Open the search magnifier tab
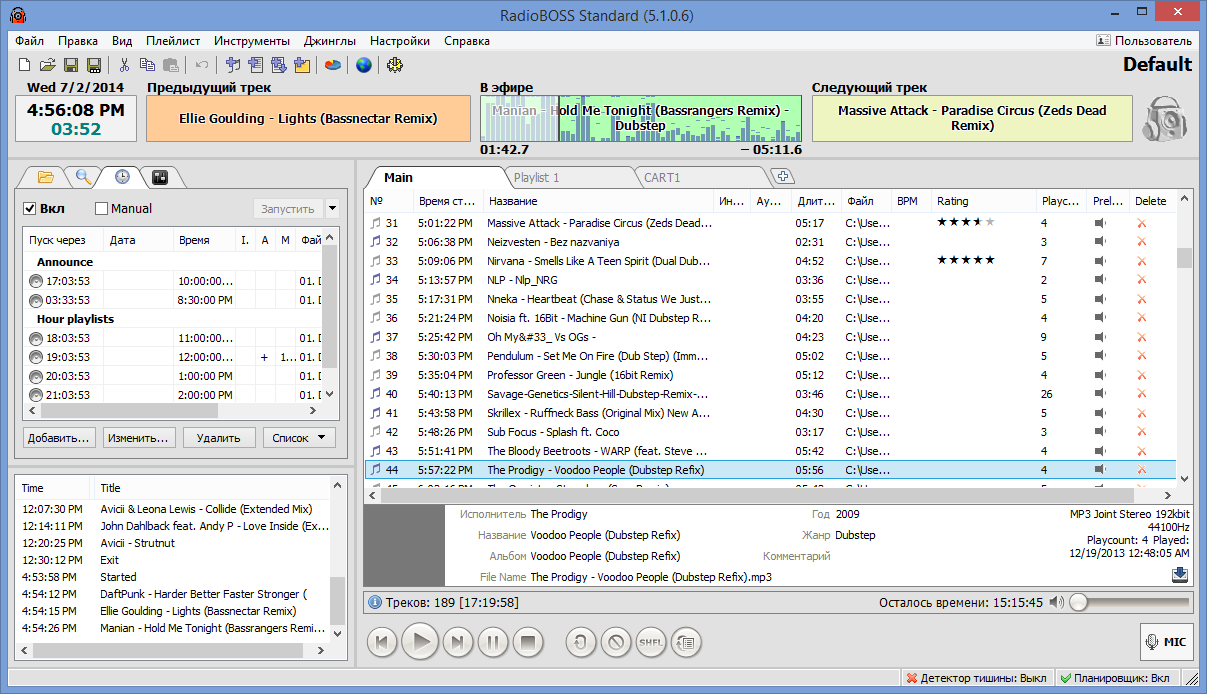Viewport: 1207px width, 694px height. [x=84, y=177]
